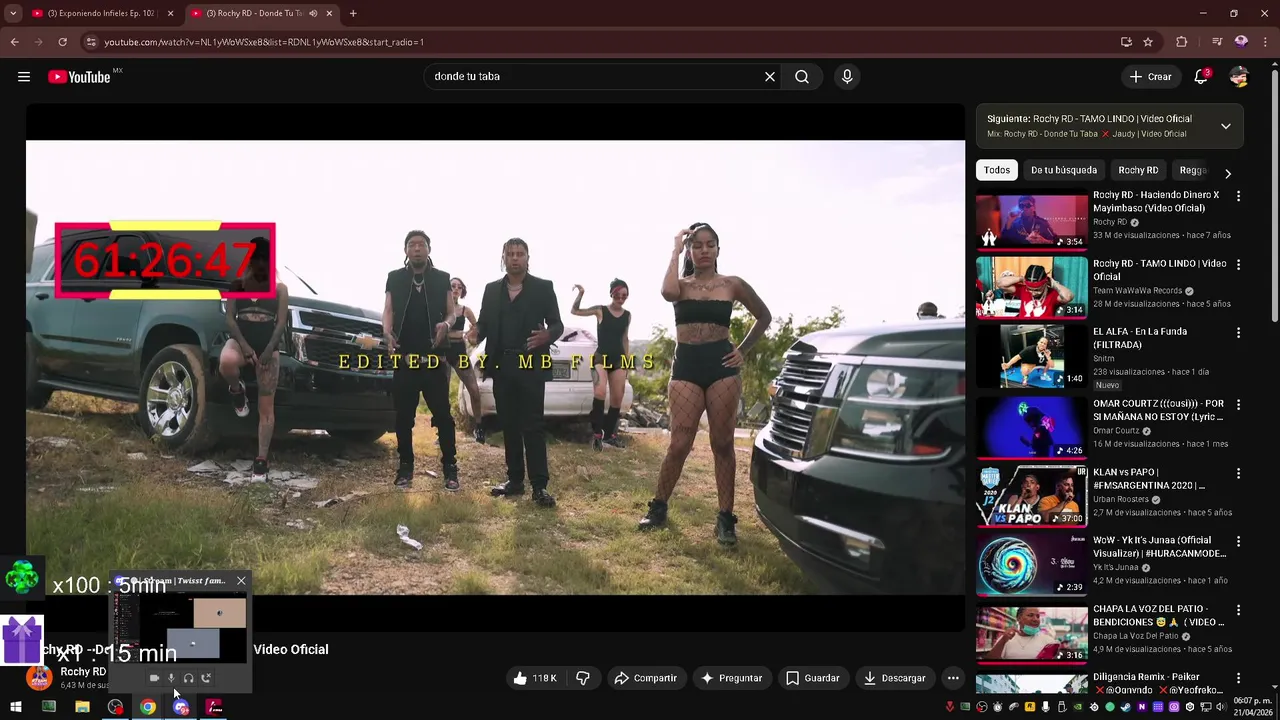The image size is (1280, 720).
Task: Clear the search text with the X
Action: point(770,77)
